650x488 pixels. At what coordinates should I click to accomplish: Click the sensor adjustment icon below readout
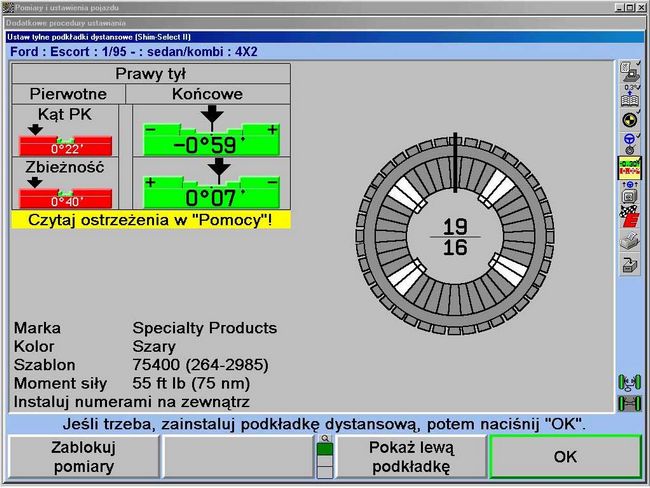[x=630, y=191]
